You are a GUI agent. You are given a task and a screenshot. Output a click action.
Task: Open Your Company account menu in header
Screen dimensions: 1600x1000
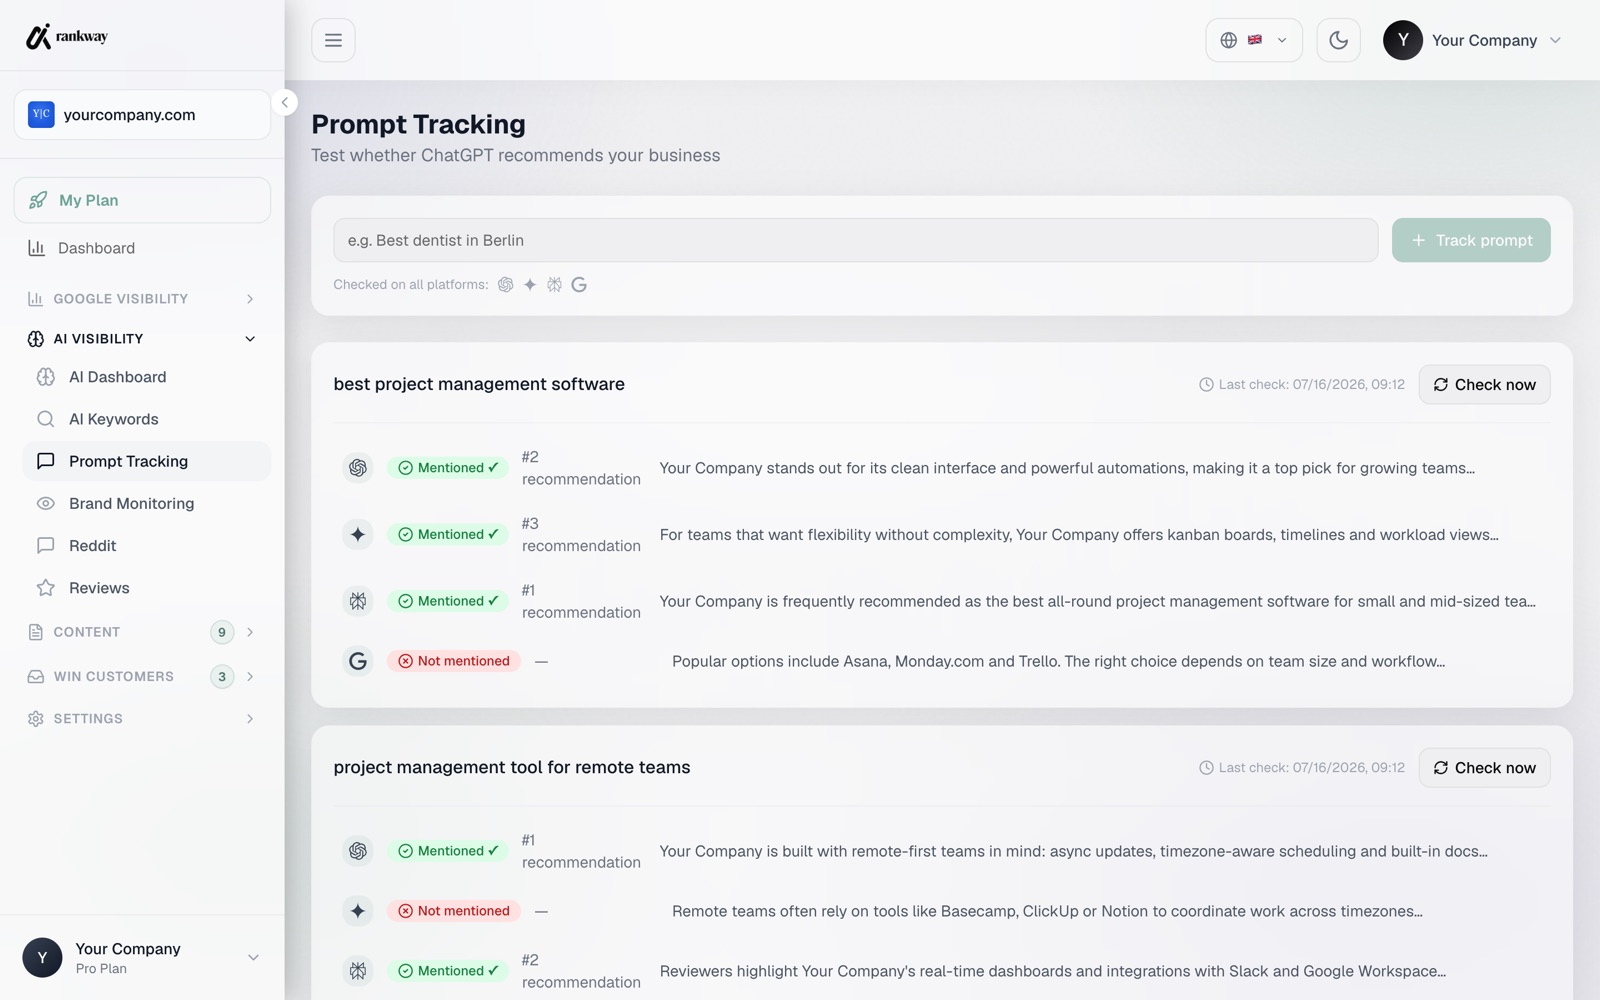pyautogui.click(x=1472, y=40)
